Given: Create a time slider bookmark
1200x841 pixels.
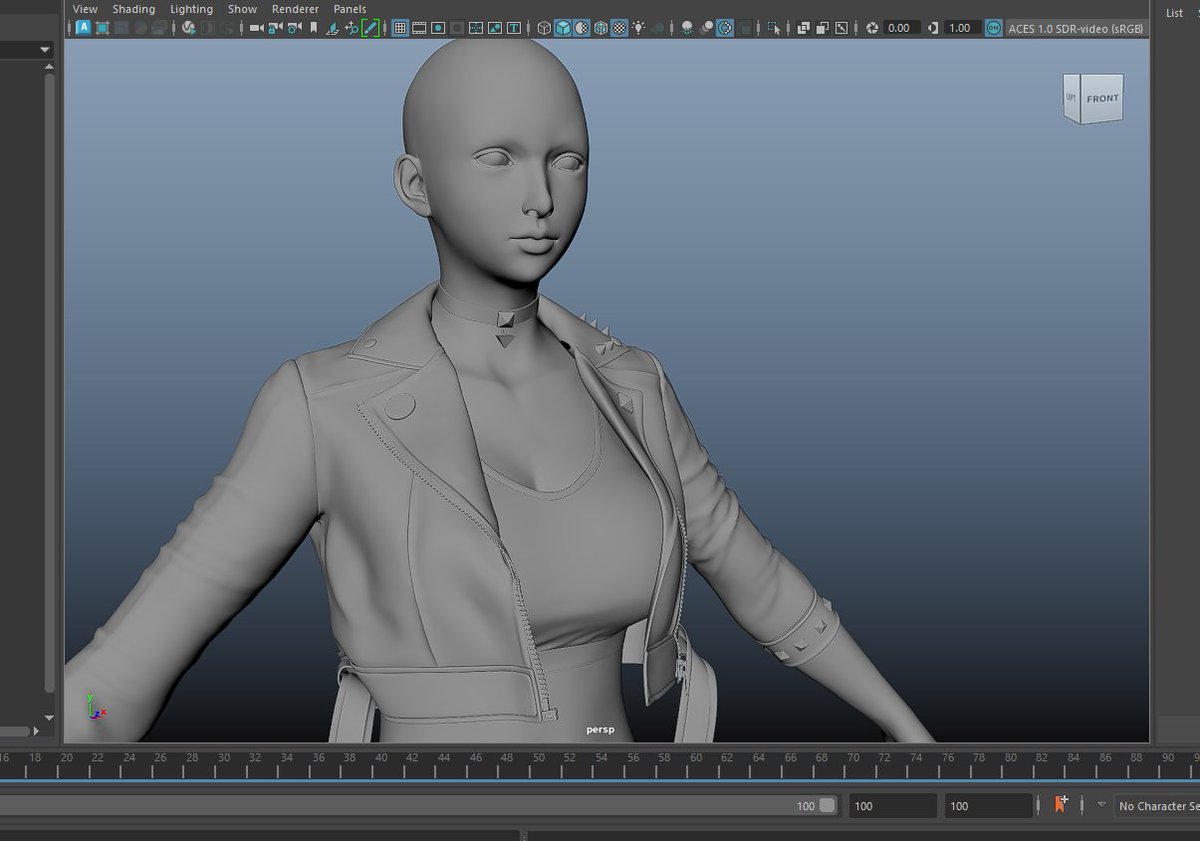Looking at the screenshot, I should [1060, 805].
